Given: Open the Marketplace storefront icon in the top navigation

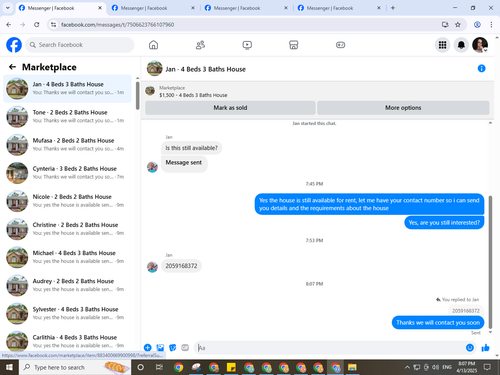Looking at the screenshot, I should [x=294, y=45].
